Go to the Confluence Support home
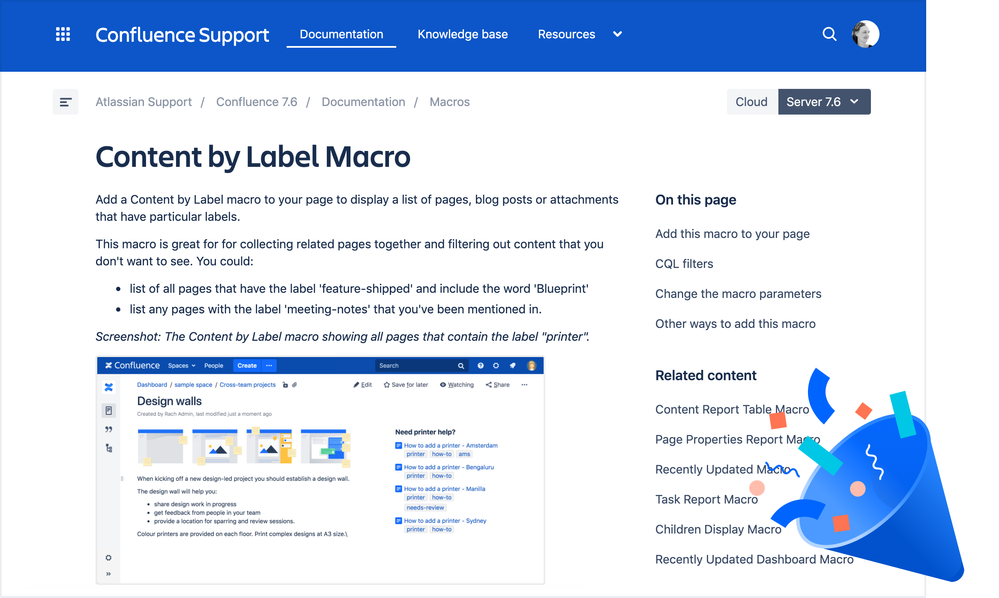This screenshot has width=999, height=598. tap(182, 34)
